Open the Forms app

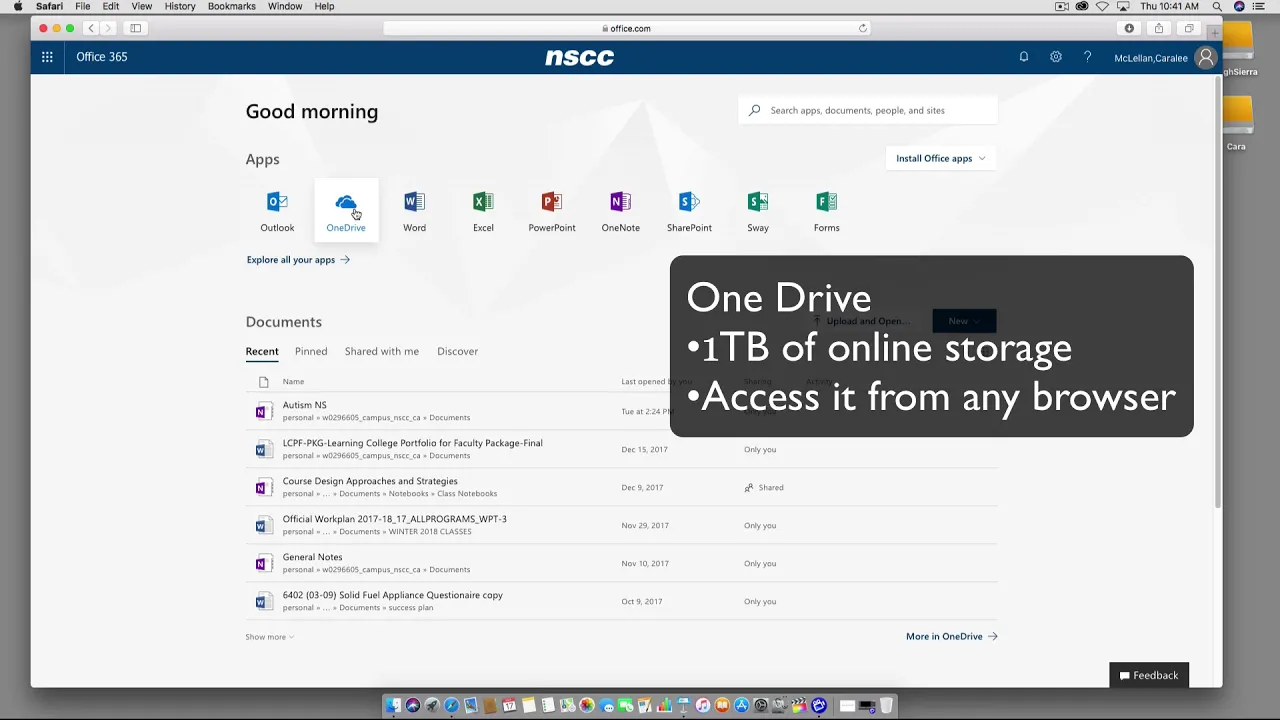click(826, 211)
